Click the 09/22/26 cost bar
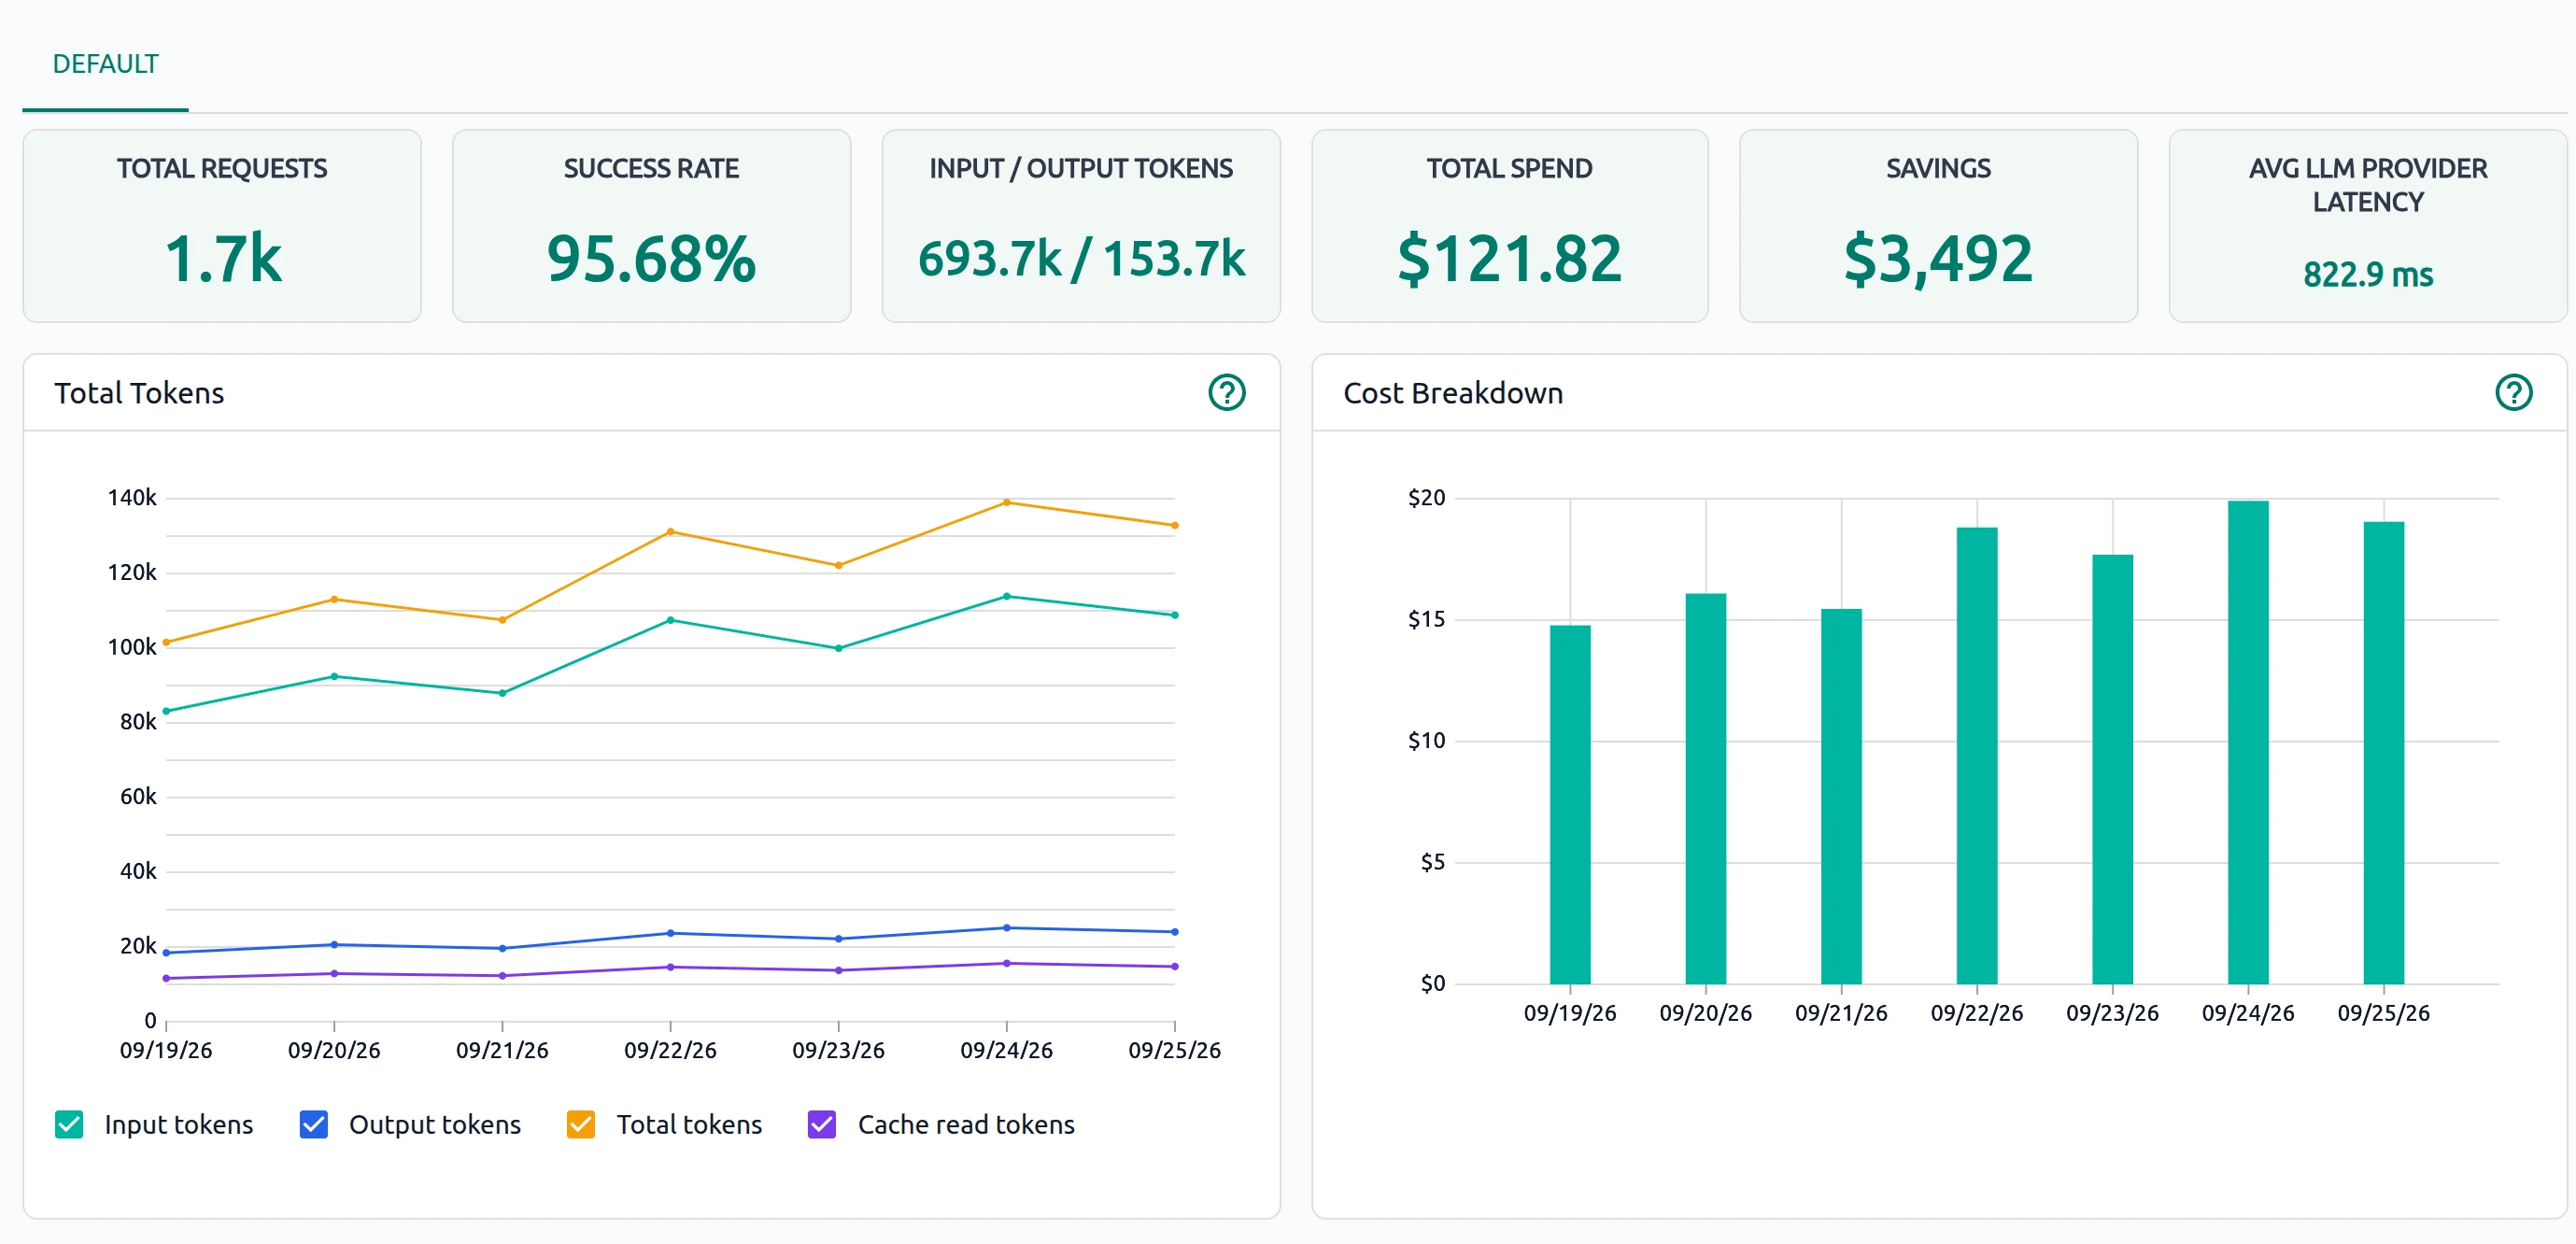This screenshot has height=1244, width=2576. pos(1977,756)
